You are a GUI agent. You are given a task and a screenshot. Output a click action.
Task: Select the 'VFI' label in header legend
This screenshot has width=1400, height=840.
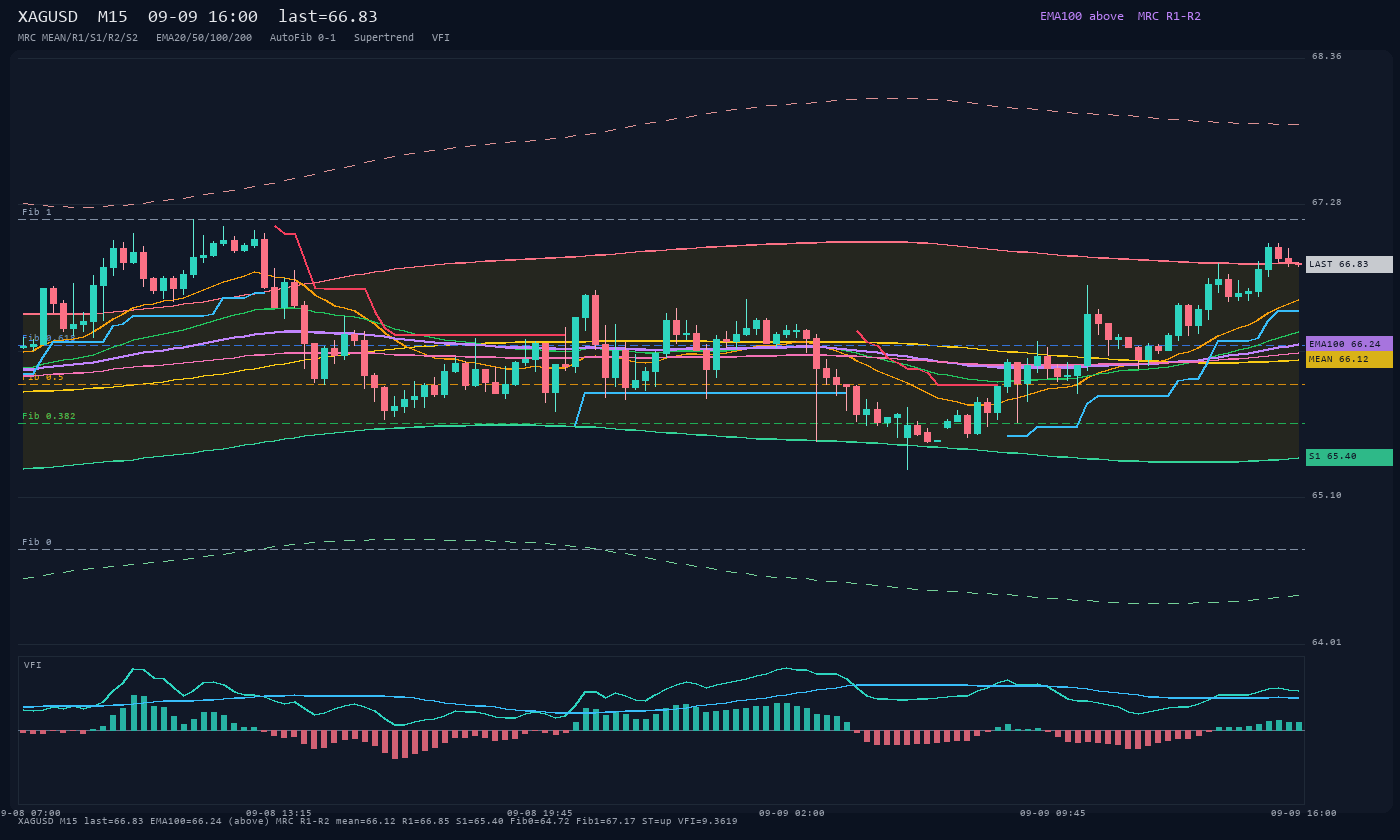pyautogui.click(x=441, y=38)
